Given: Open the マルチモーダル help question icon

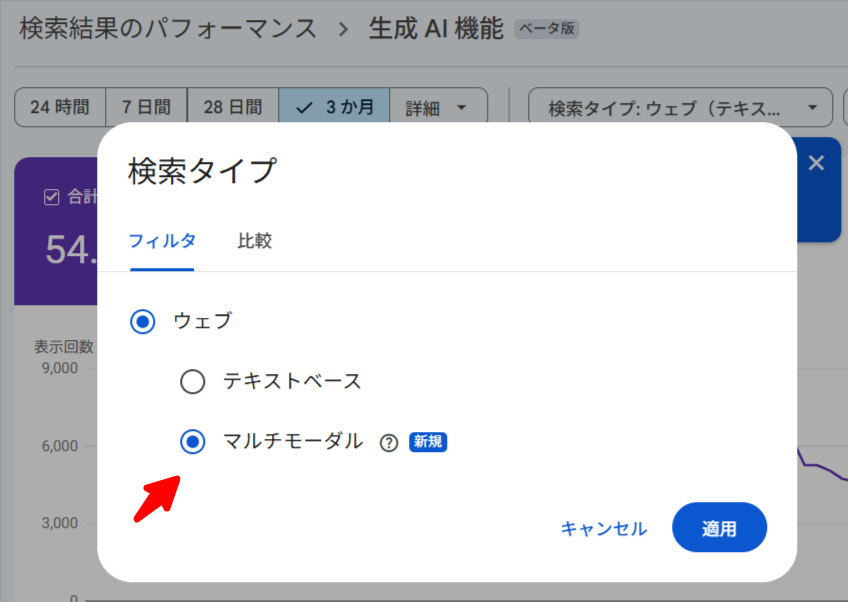Looking at the screenshot, I should click(x=389, y=443).
